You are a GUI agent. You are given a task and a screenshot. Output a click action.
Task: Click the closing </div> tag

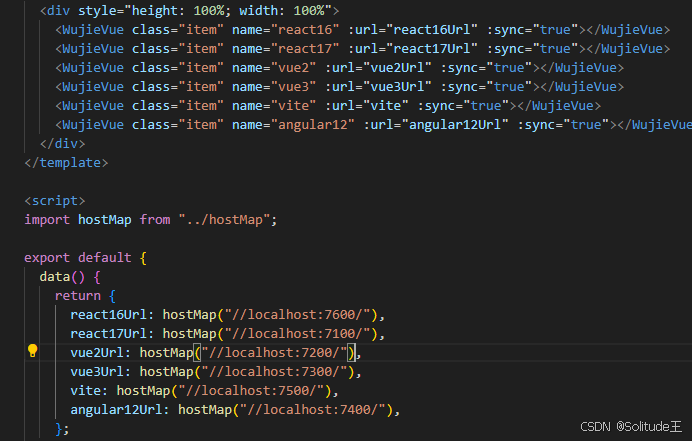(62, 143)
